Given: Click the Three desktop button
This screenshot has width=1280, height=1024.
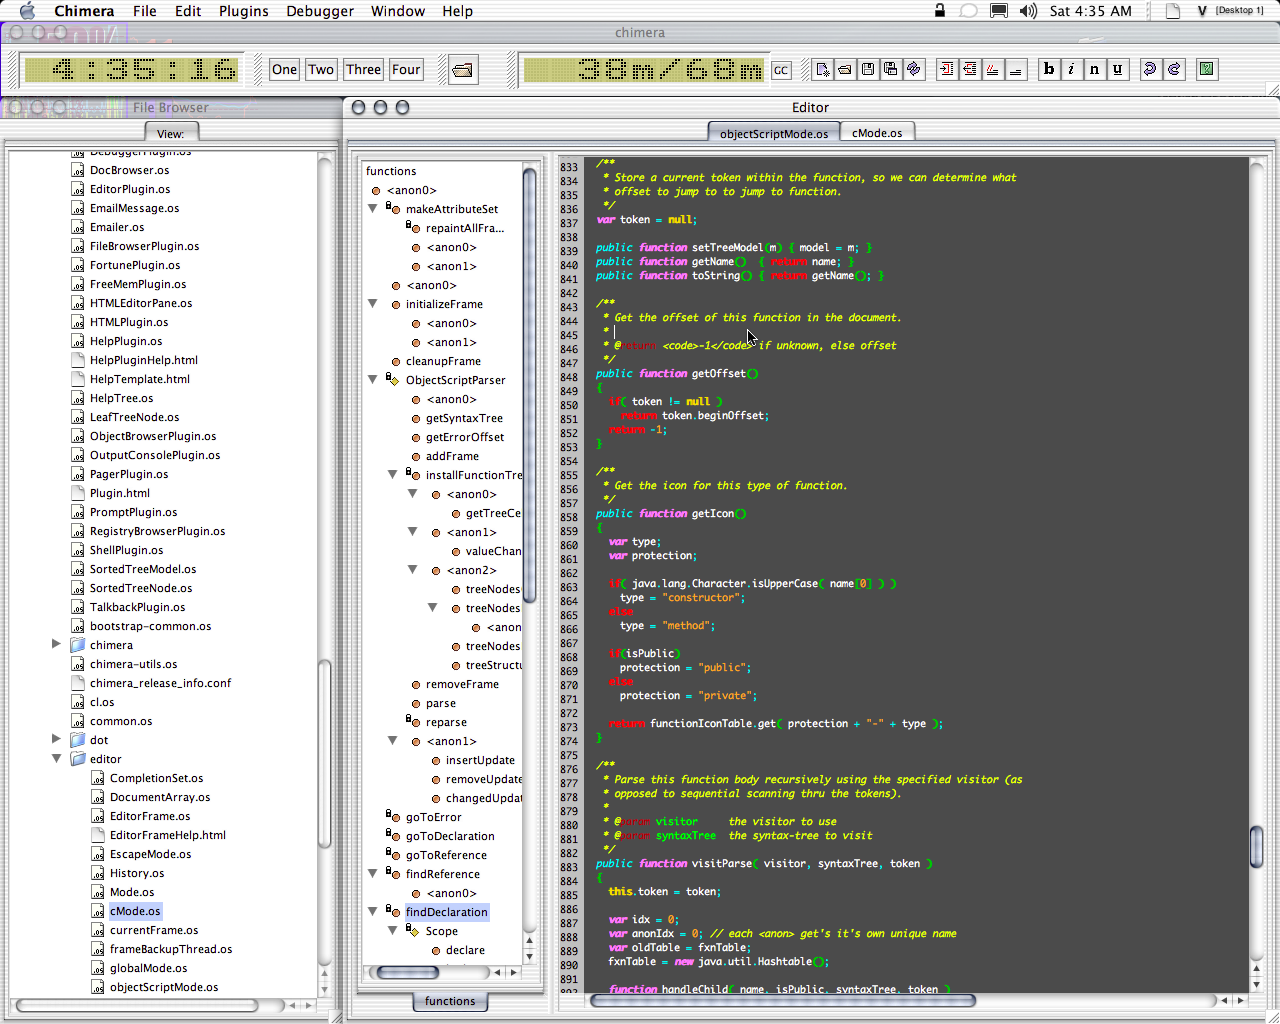Looking at the screenshot, I should click(x=363, y=69).
